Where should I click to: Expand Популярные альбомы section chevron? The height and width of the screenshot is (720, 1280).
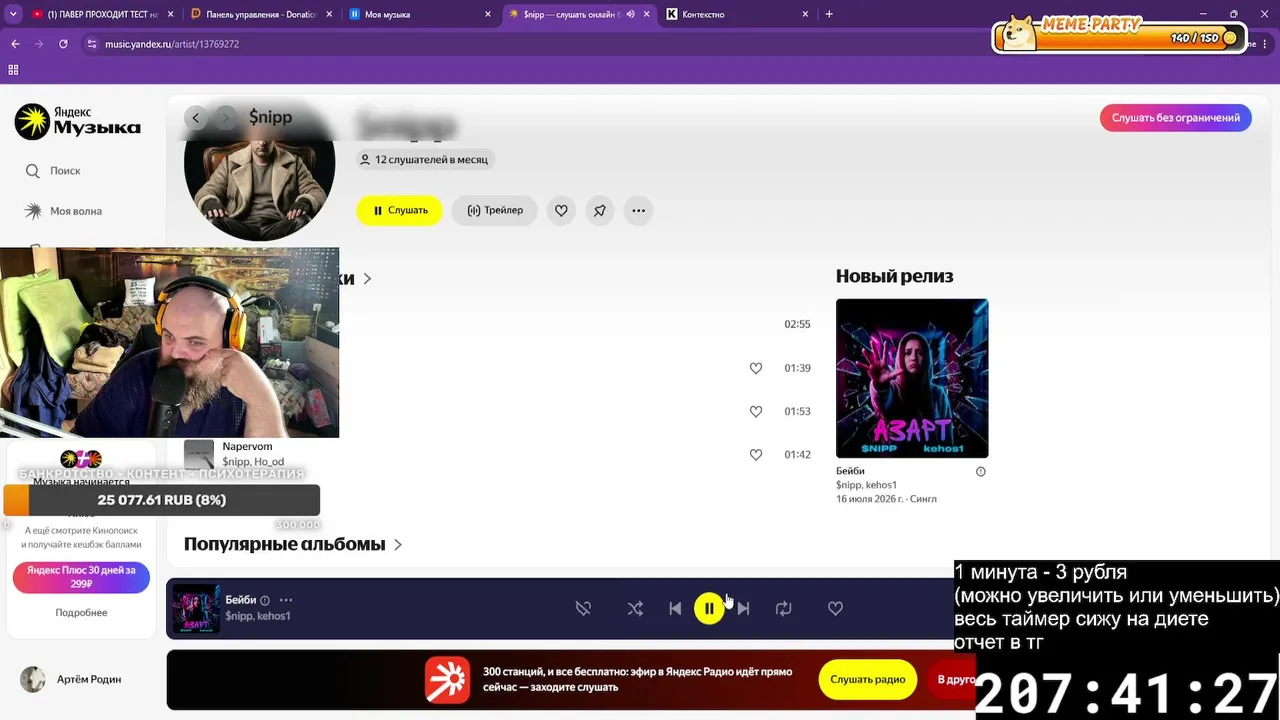398,545
